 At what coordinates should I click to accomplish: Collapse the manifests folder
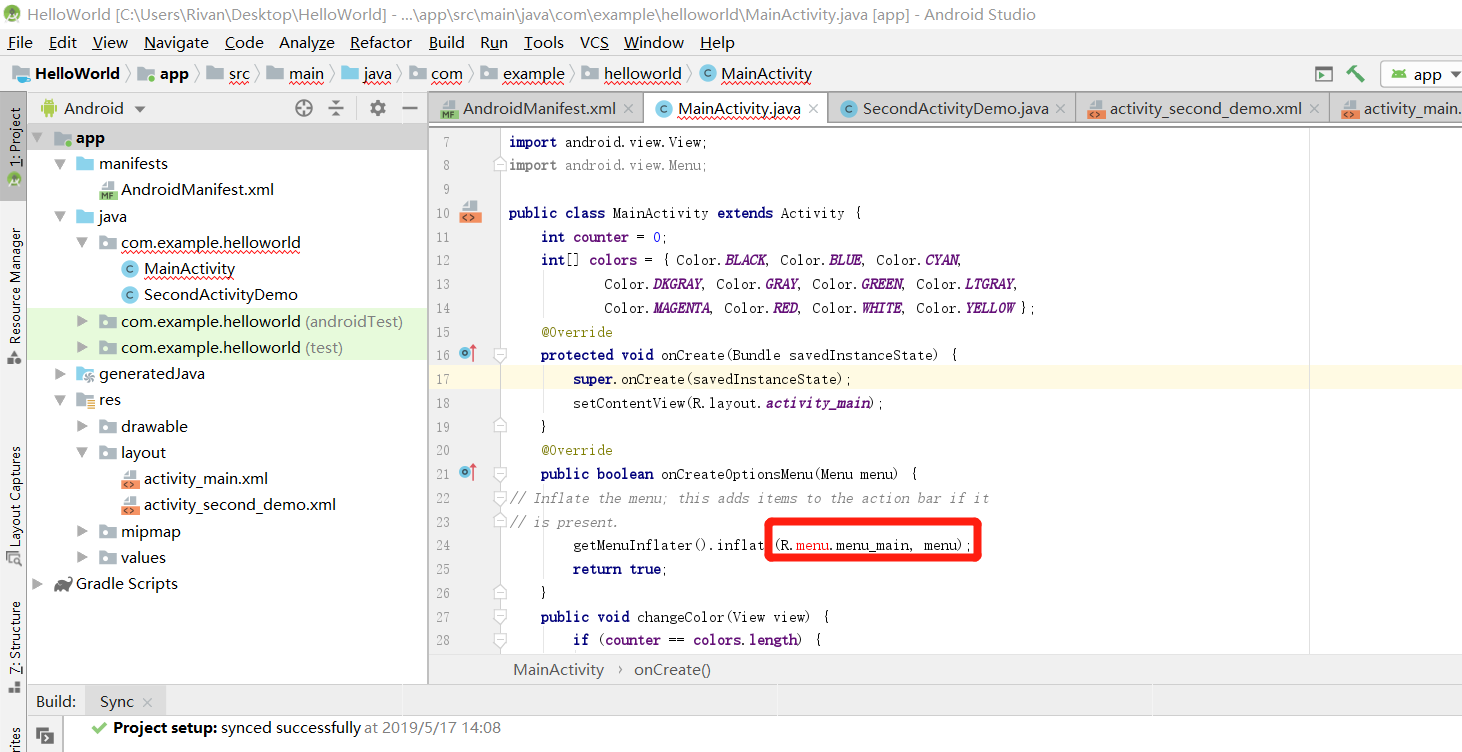[x=60, y=164]
